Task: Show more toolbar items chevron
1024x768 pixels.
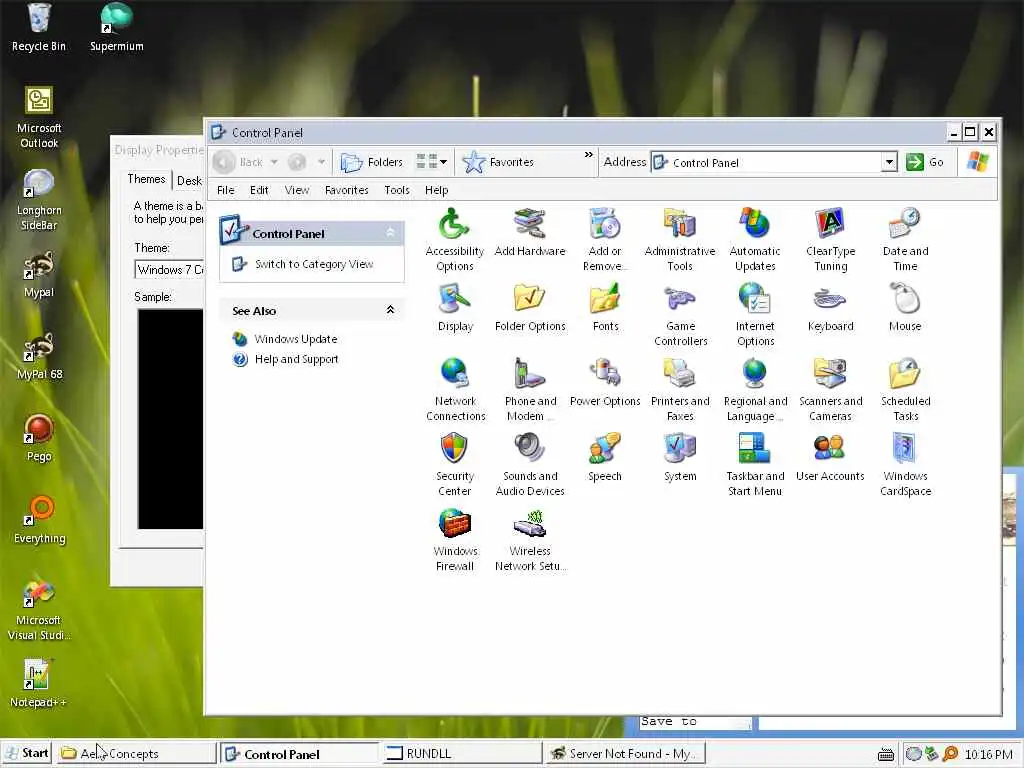Action: (x=588, y=155)
